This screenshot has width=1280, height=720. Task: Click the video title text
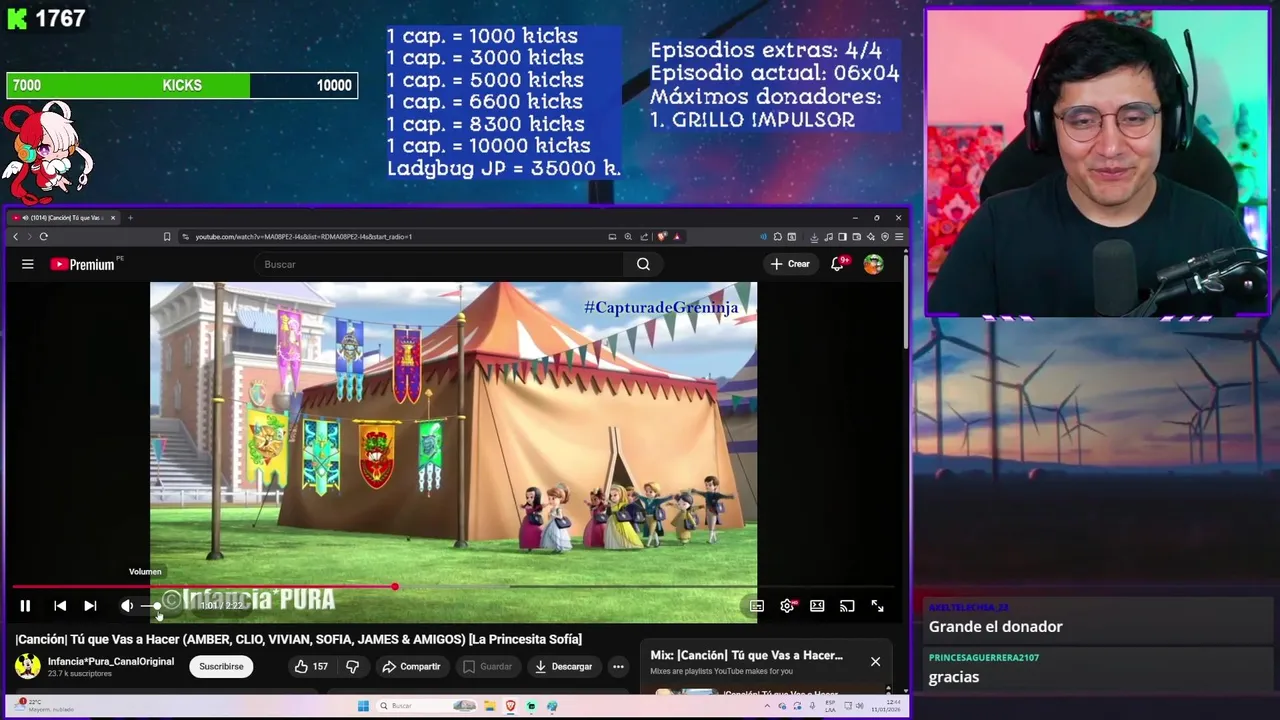[x=298, y=639]
